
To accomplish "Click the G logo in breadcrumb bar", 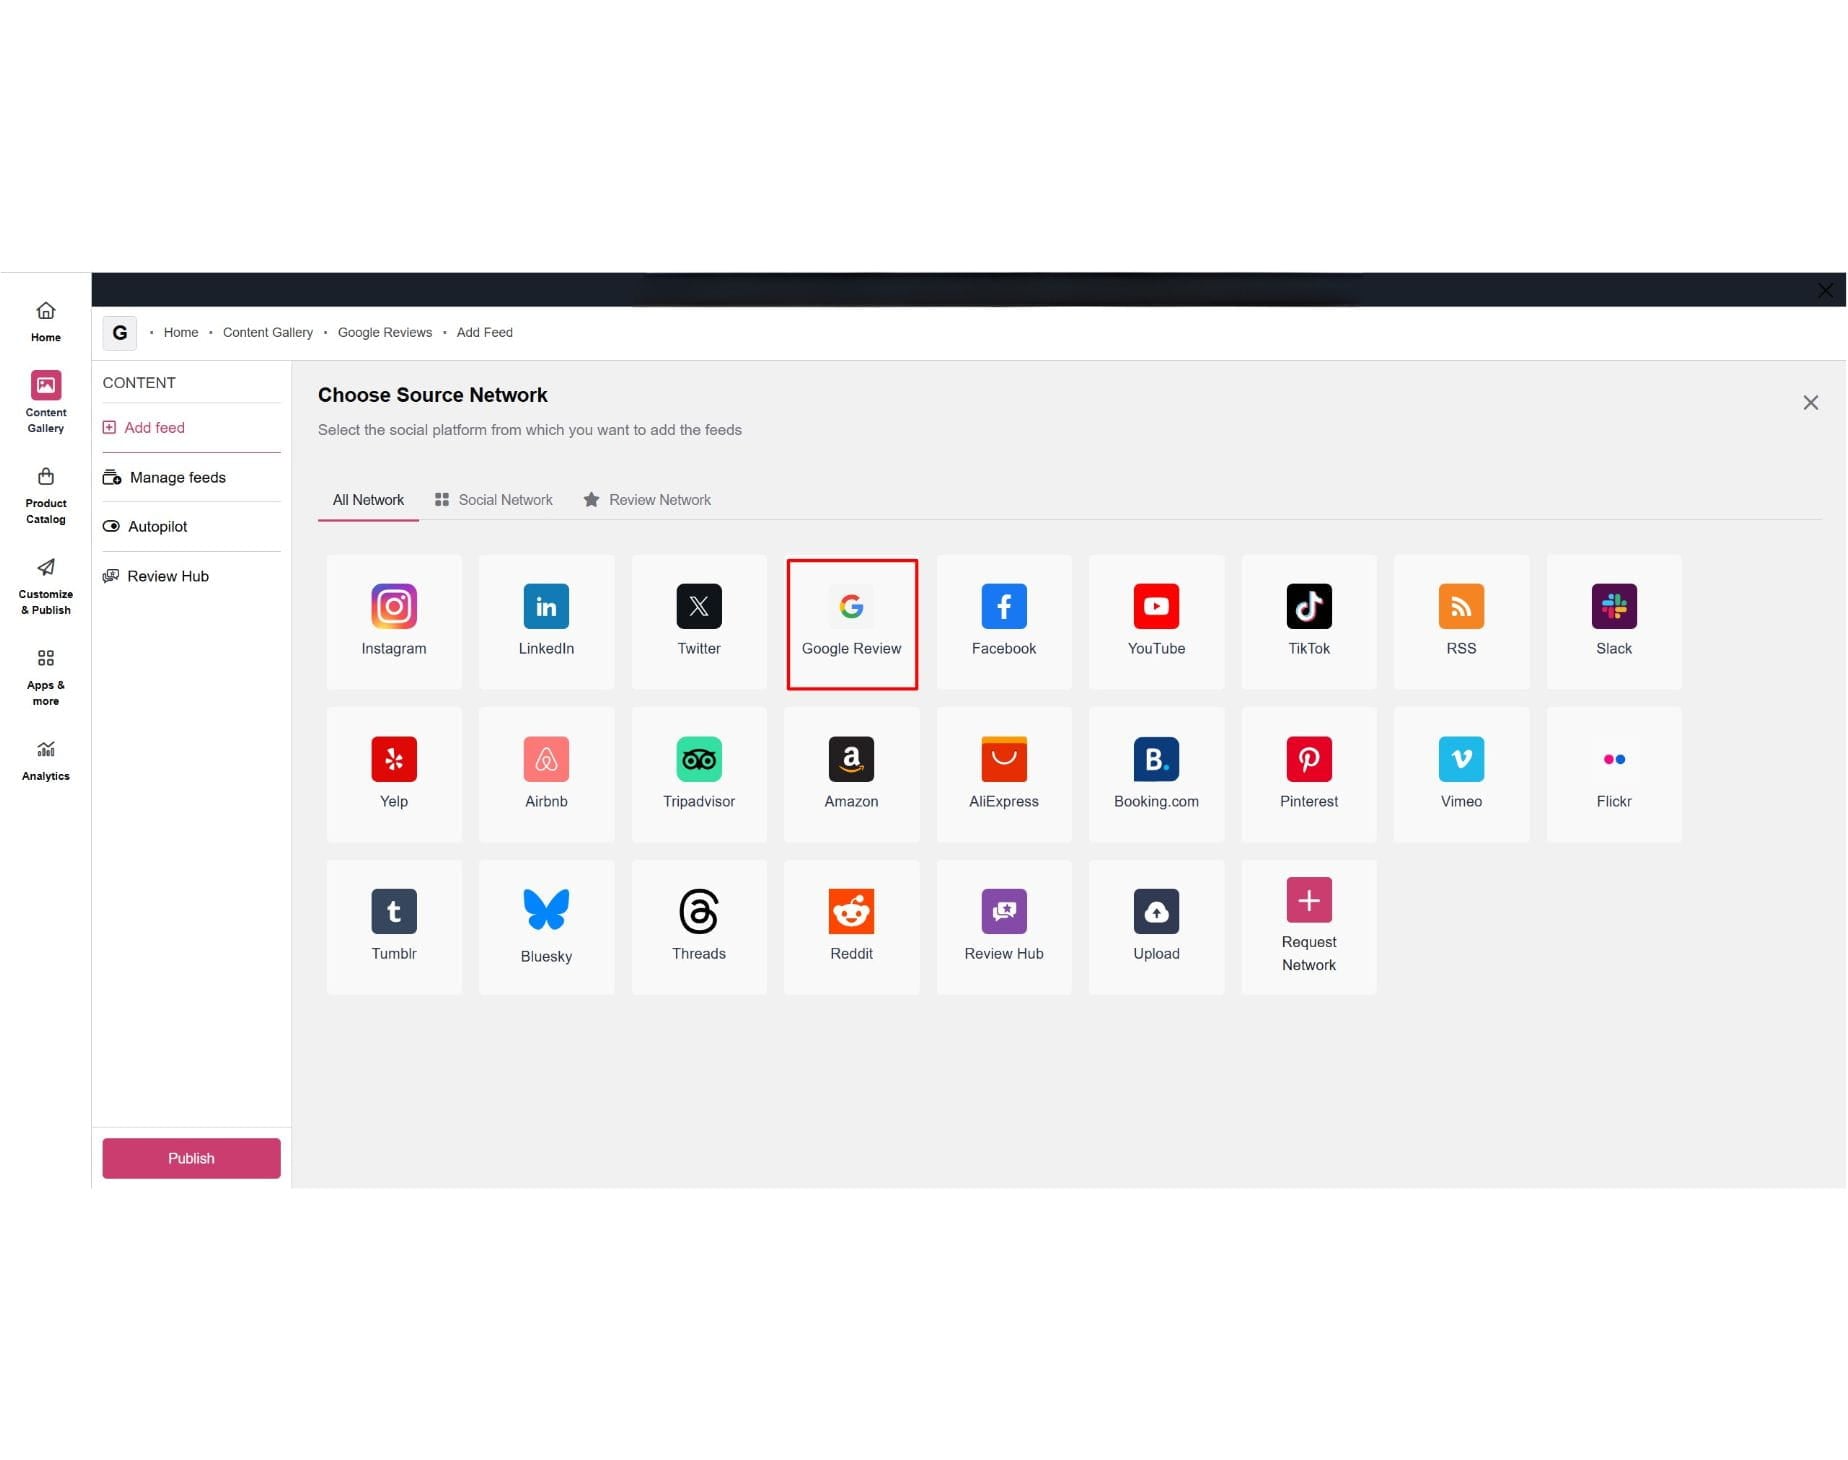I will click(120, 333).
